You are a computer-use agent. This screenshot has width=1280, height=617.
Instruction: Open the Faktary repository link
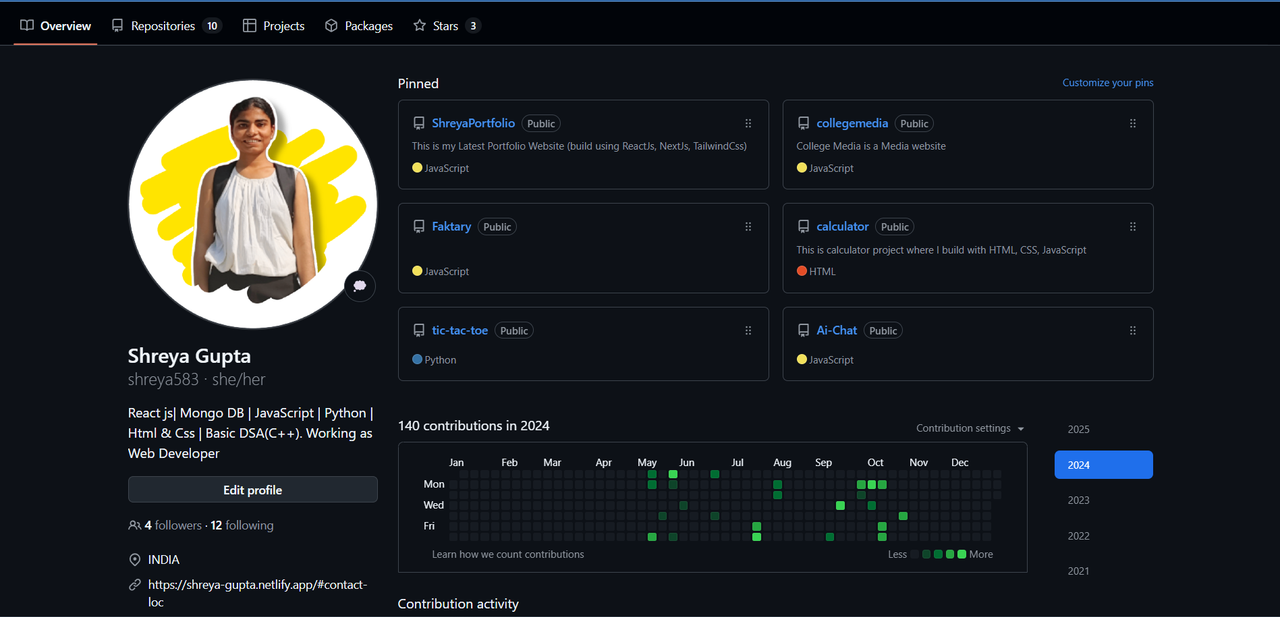pos(451,227)
